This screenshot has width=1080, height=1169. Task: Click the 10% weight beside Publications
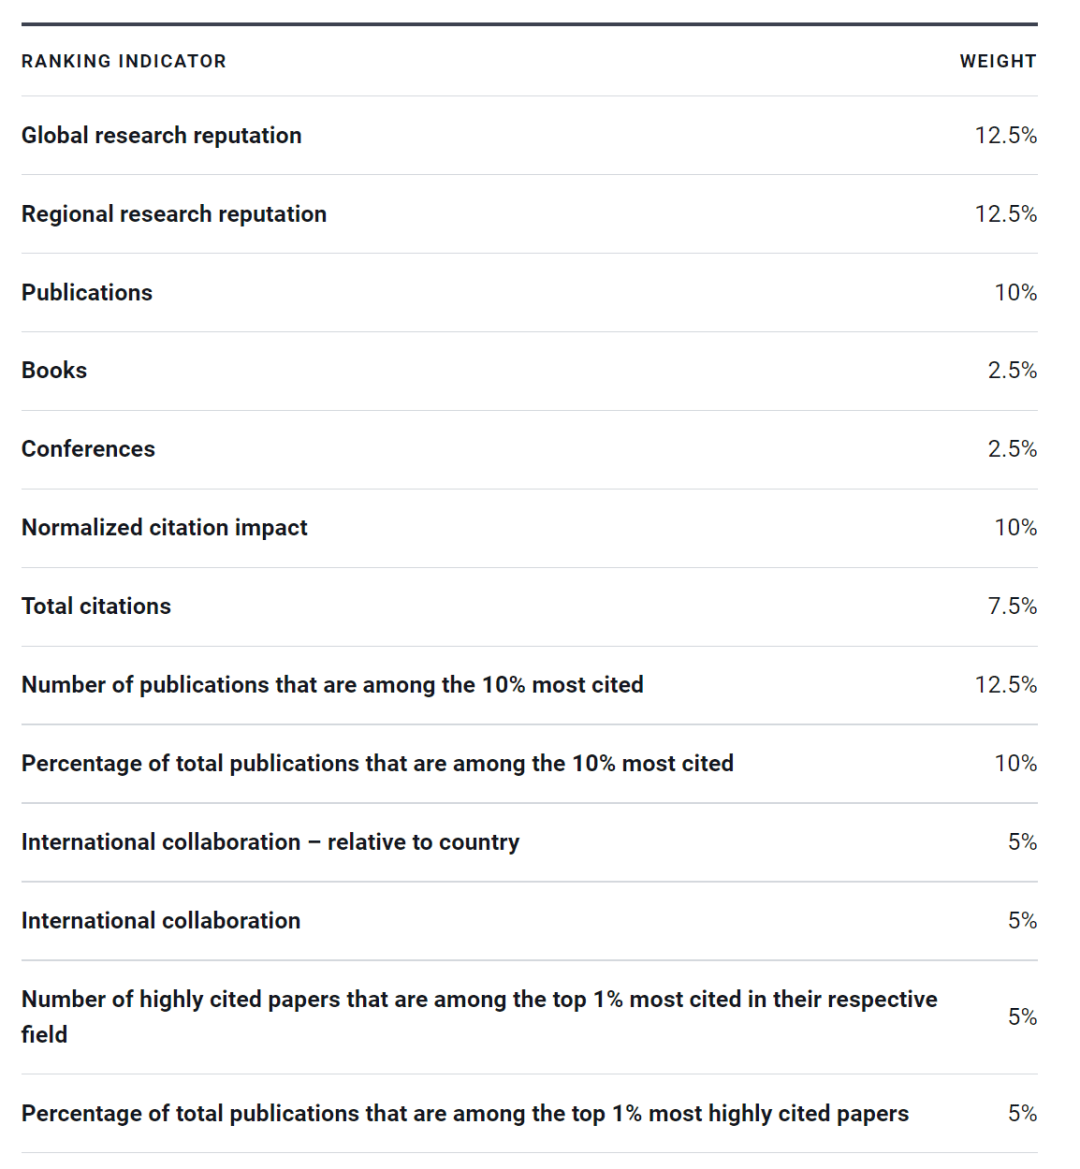[1015, 292]
